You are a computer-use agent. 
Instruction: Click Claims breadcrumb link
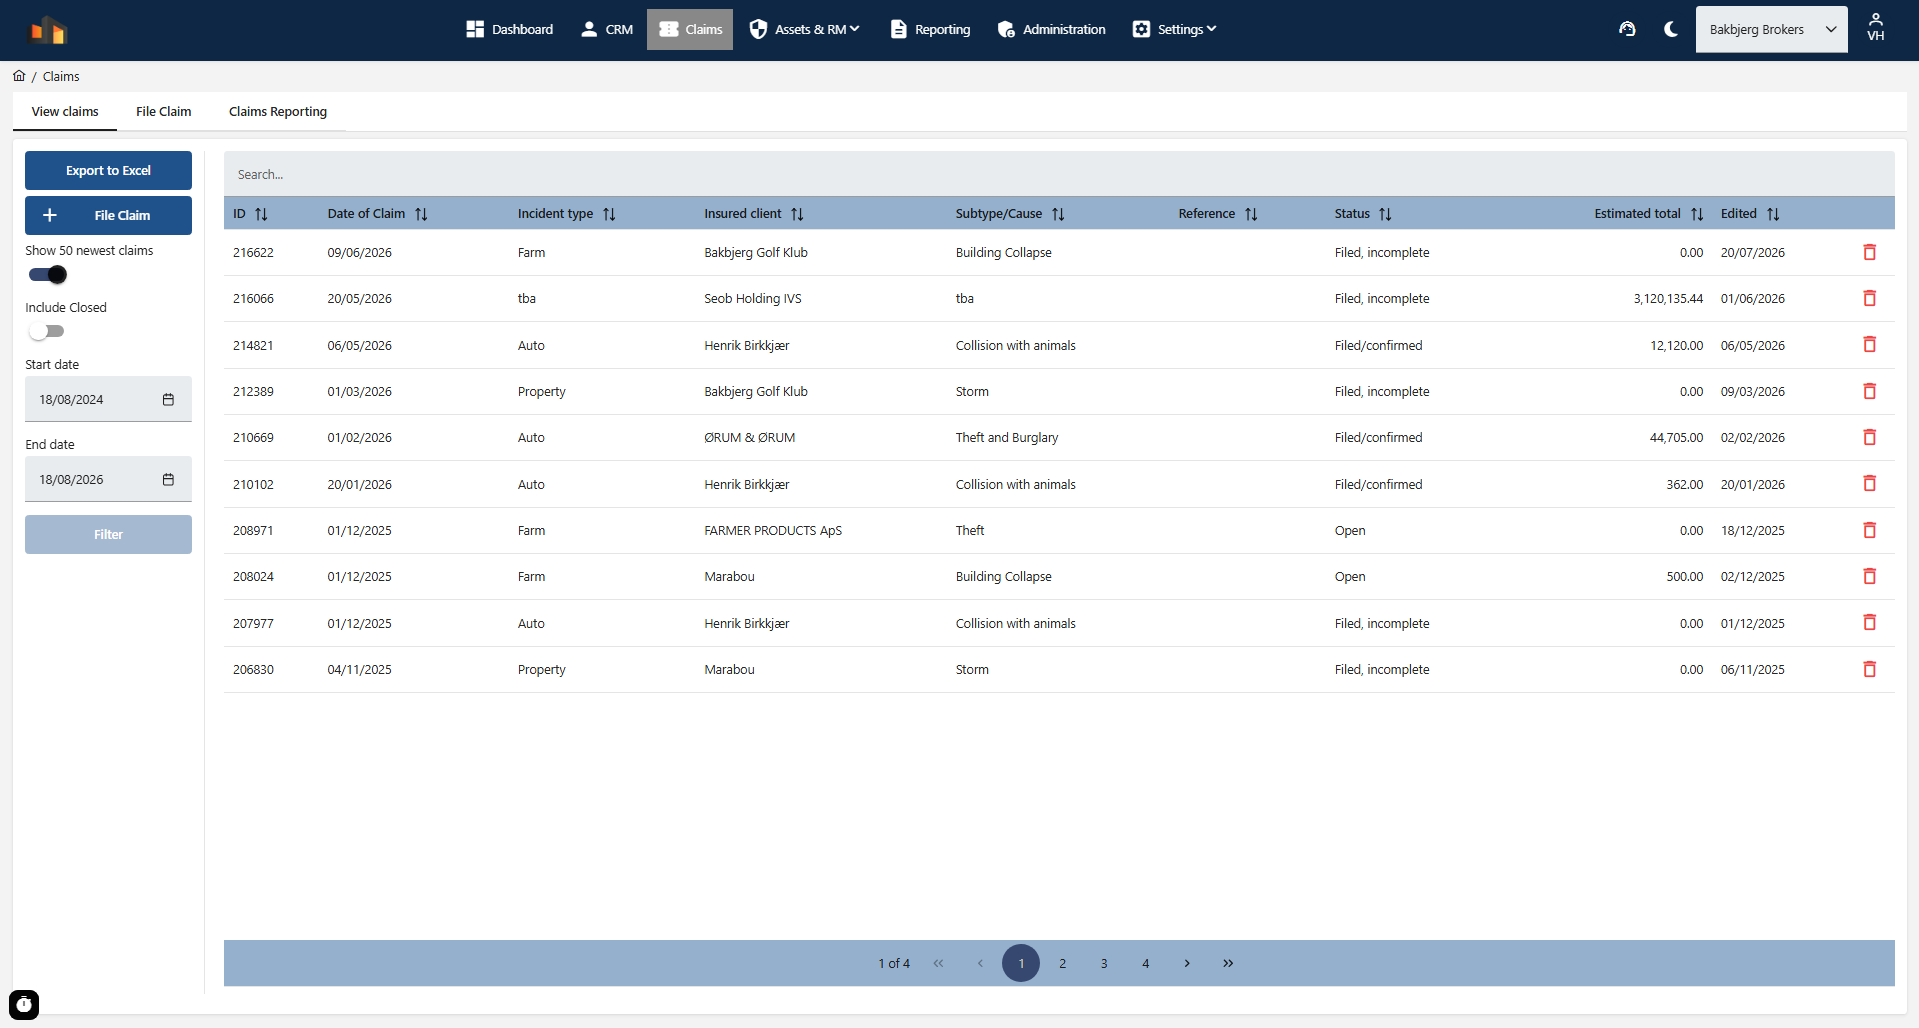(61, 76)
